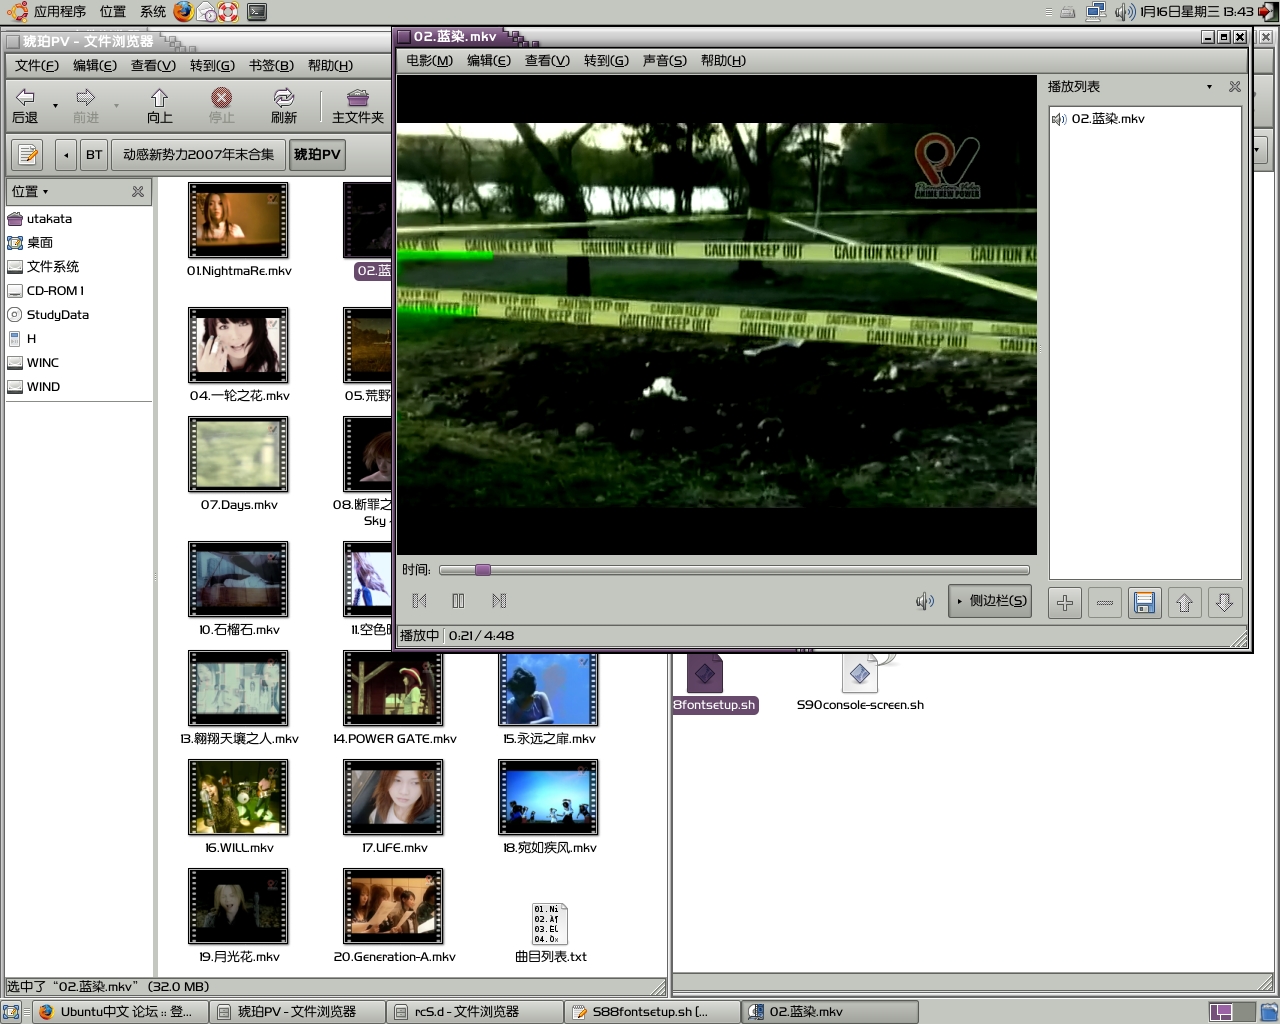Remove playlist item with minus button
The image size is (1280, 1024).
pyautogui.click(x=1105, y=602)
